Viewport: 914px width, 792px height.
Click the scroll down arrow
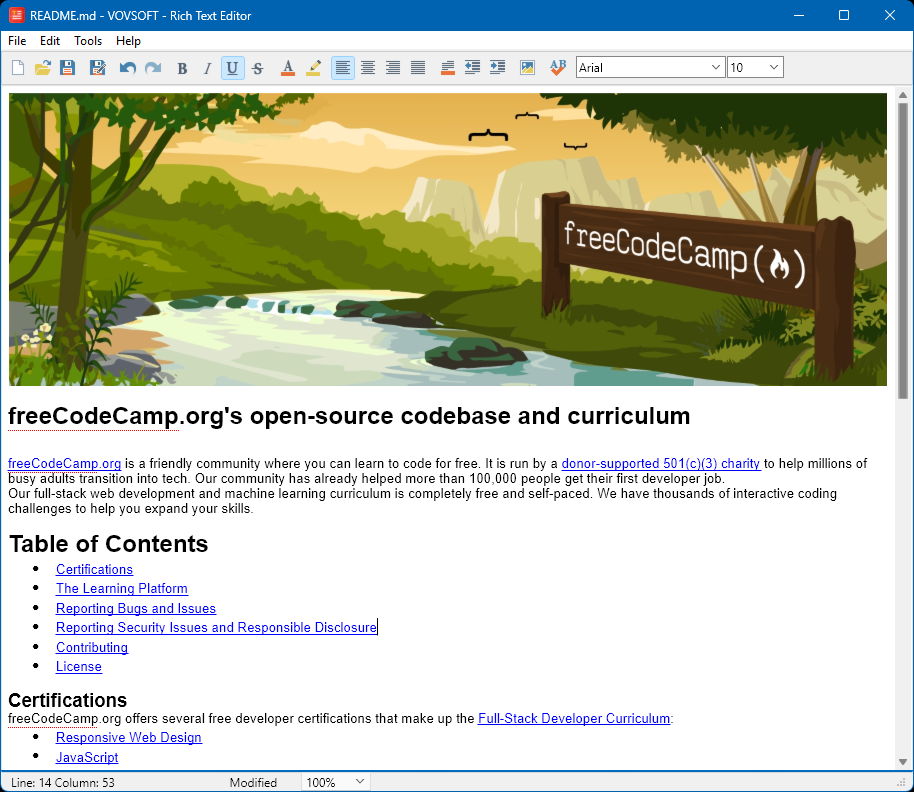click(903, 762)
